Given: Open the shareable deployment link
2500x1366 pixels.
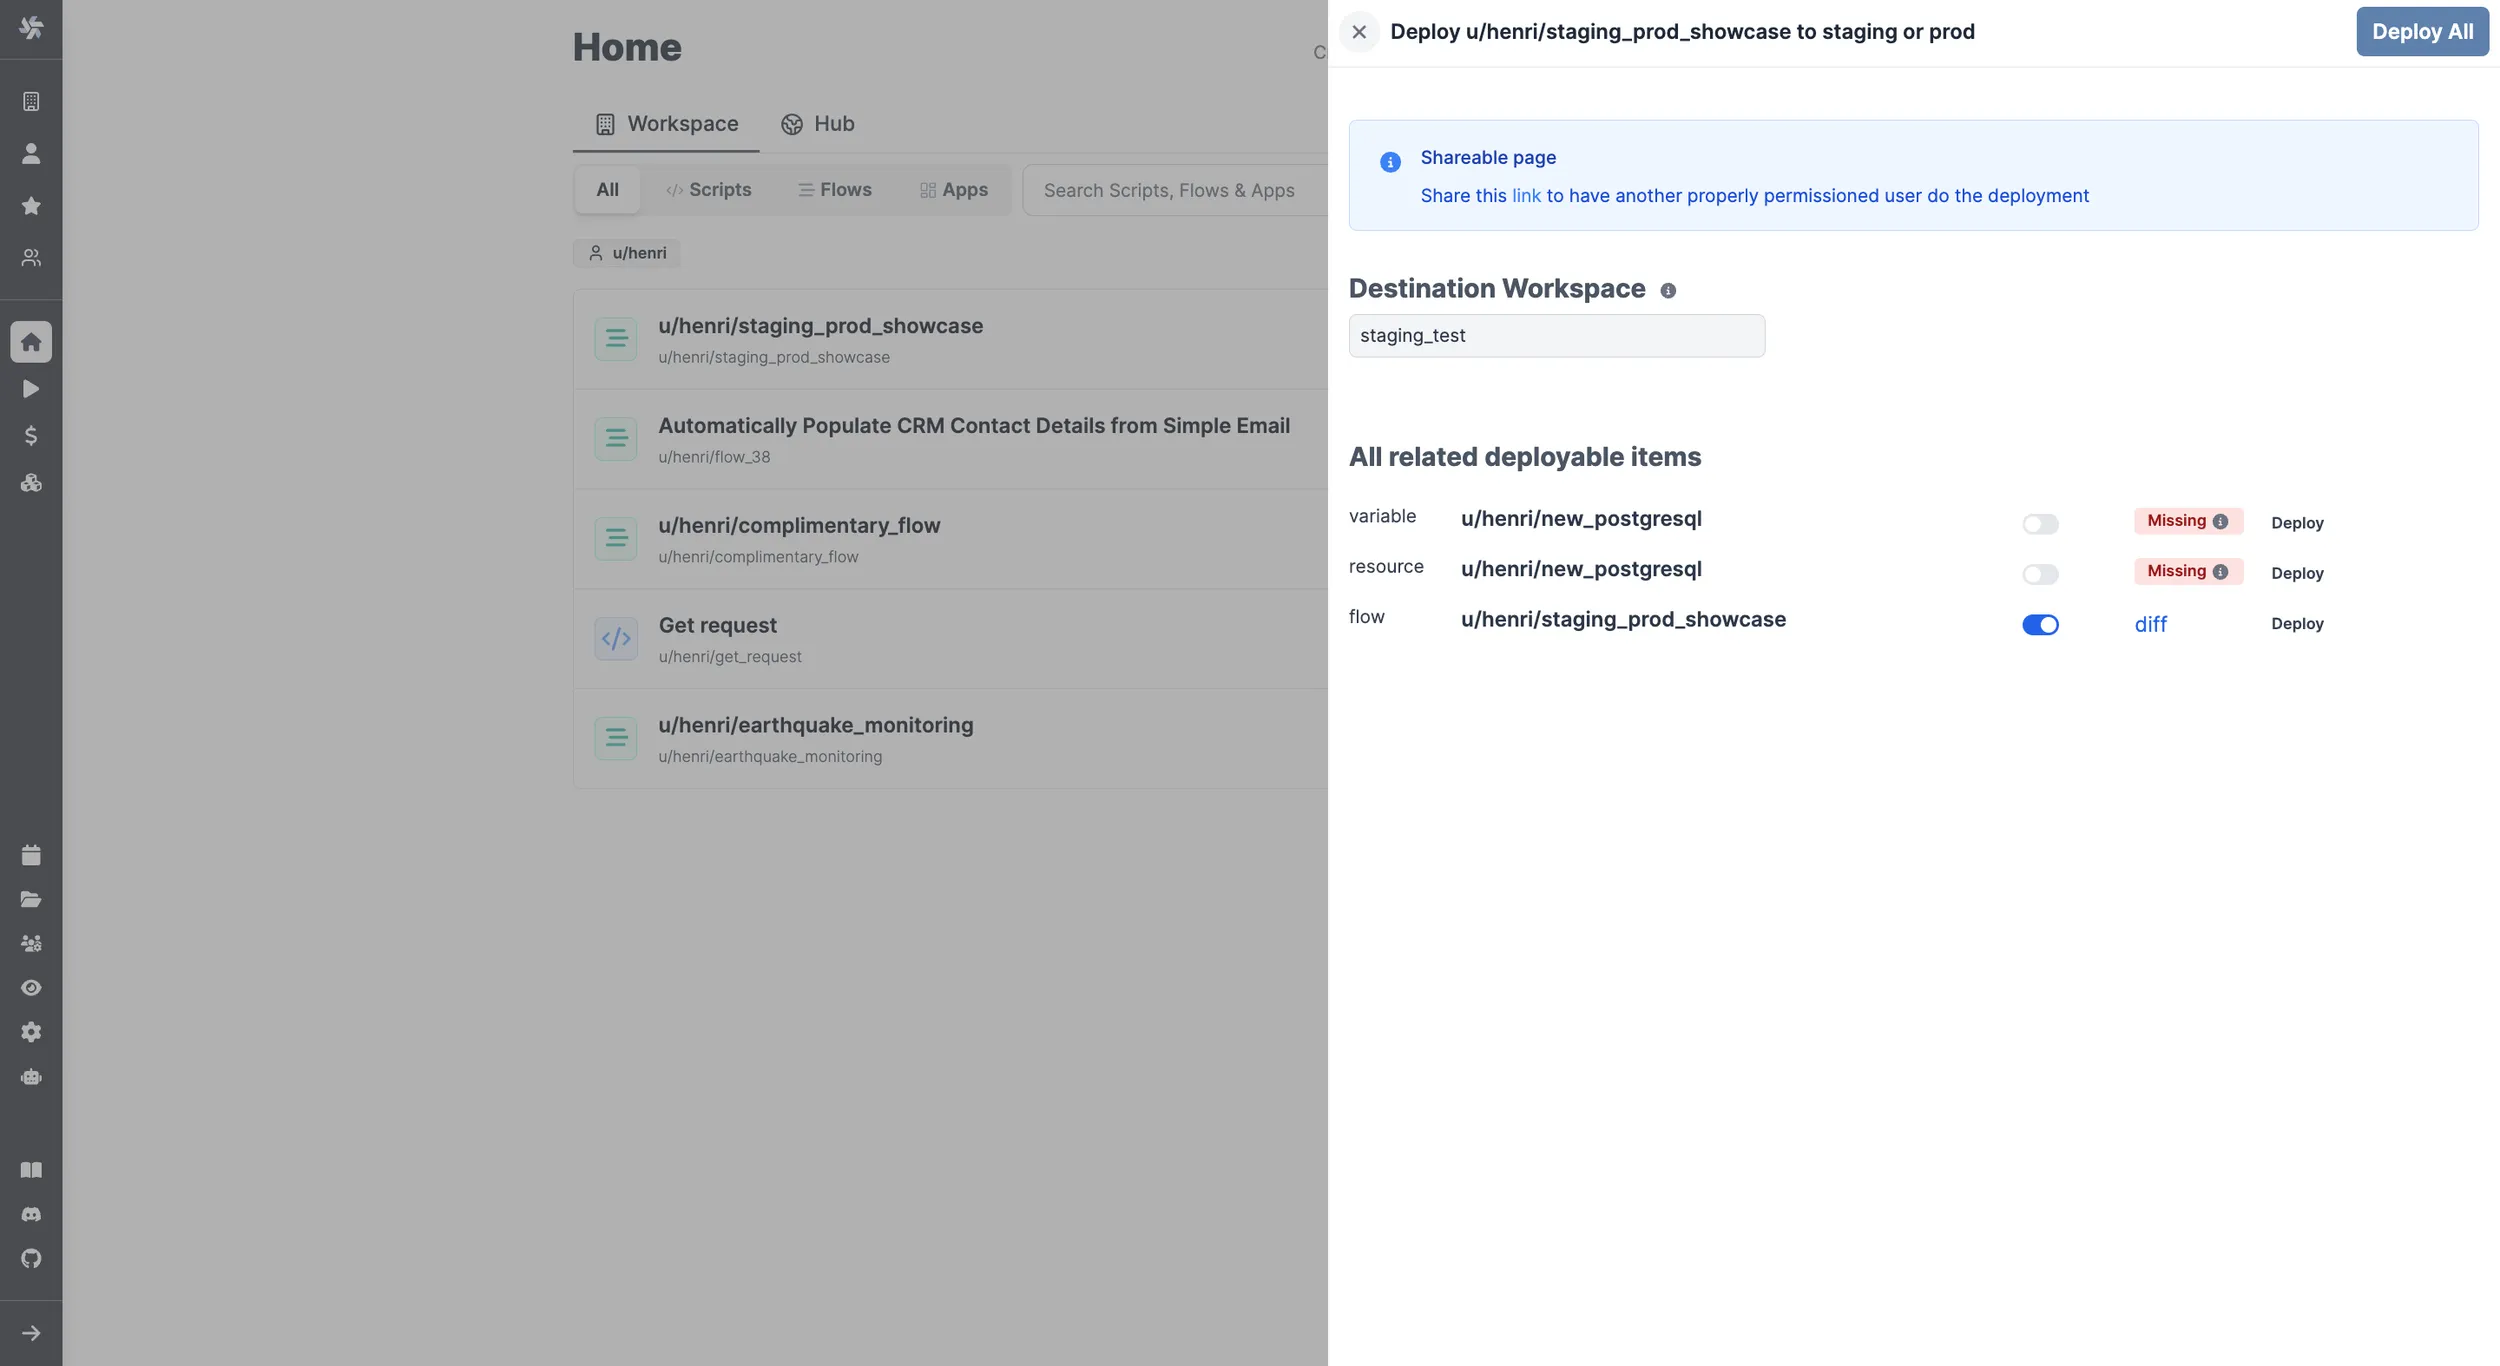Looking at the screenshot, I should [x=1527, y=195].
